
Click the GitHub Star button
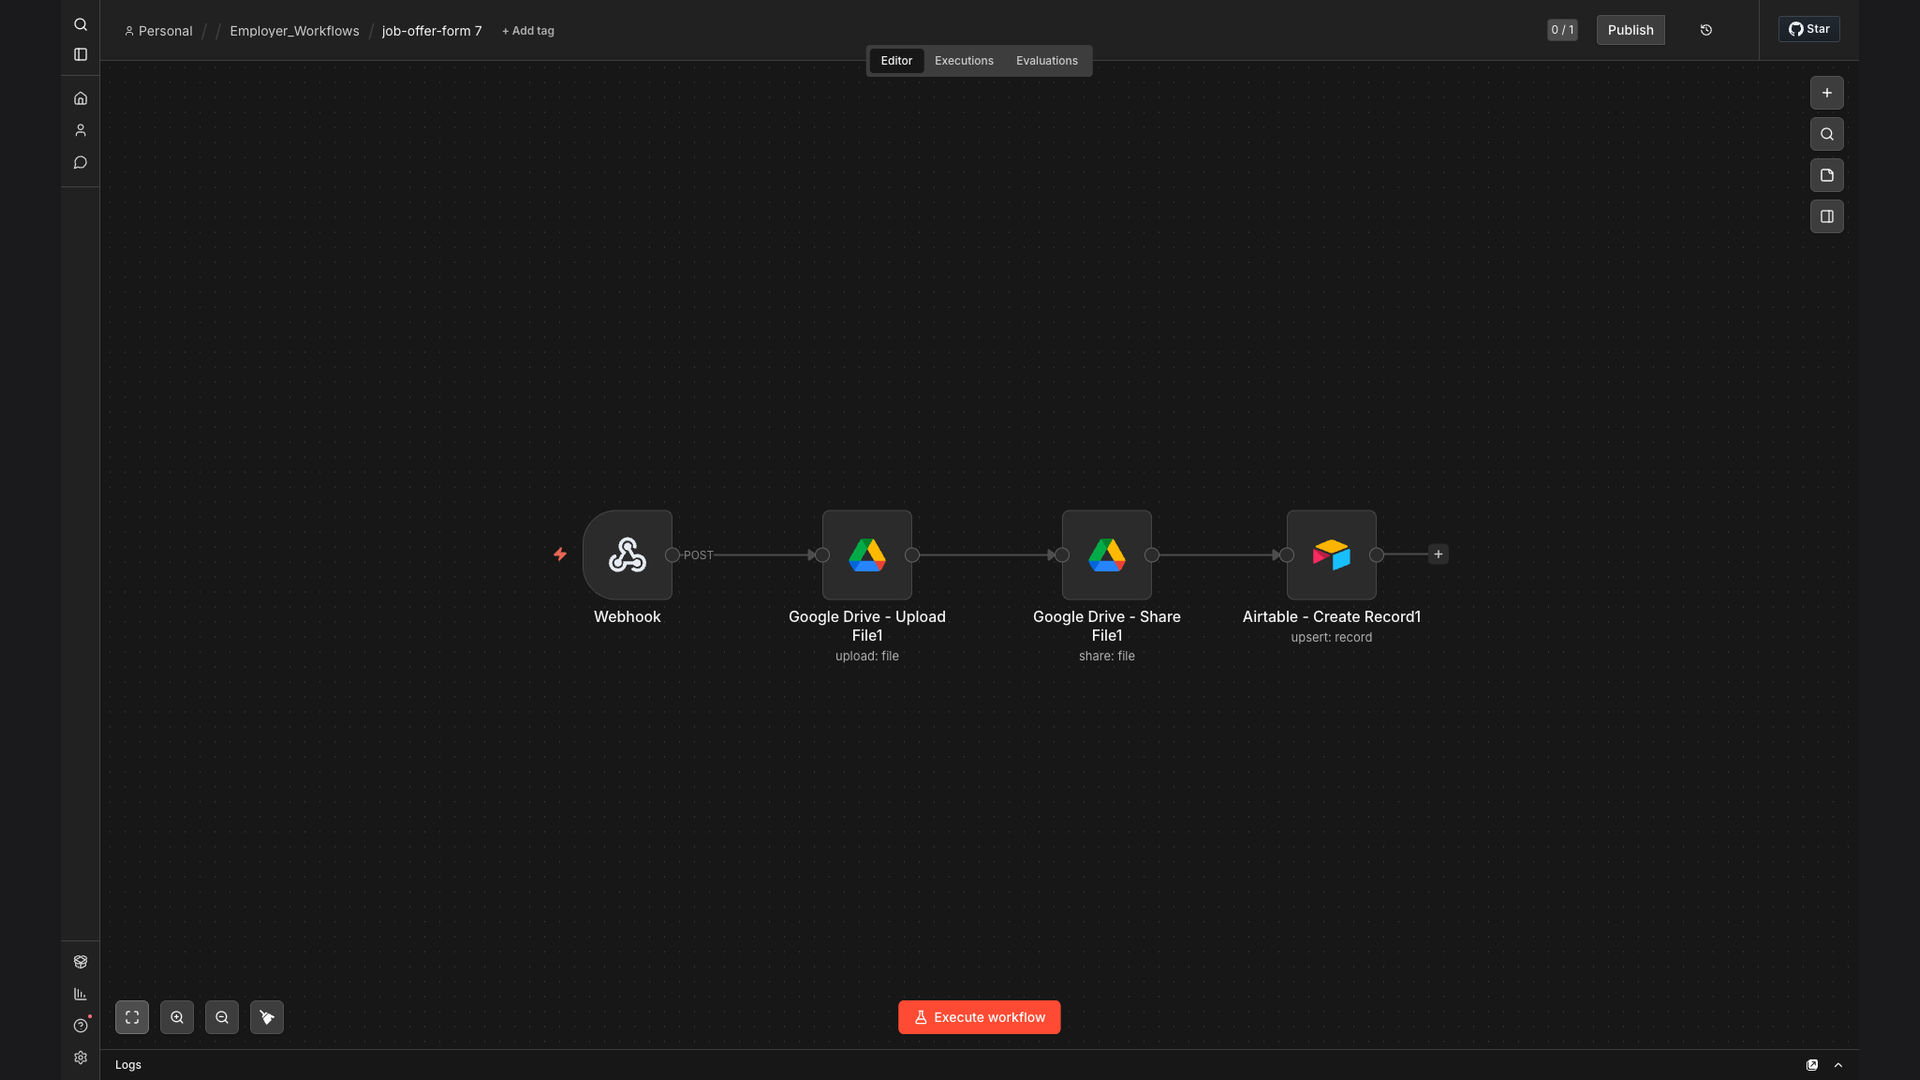pyautogui.click(x=1809, y=29)
